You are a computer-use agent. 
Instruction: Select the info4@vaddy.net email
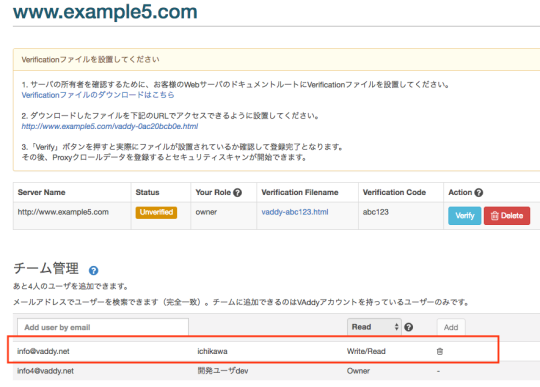tap(45, 371)
